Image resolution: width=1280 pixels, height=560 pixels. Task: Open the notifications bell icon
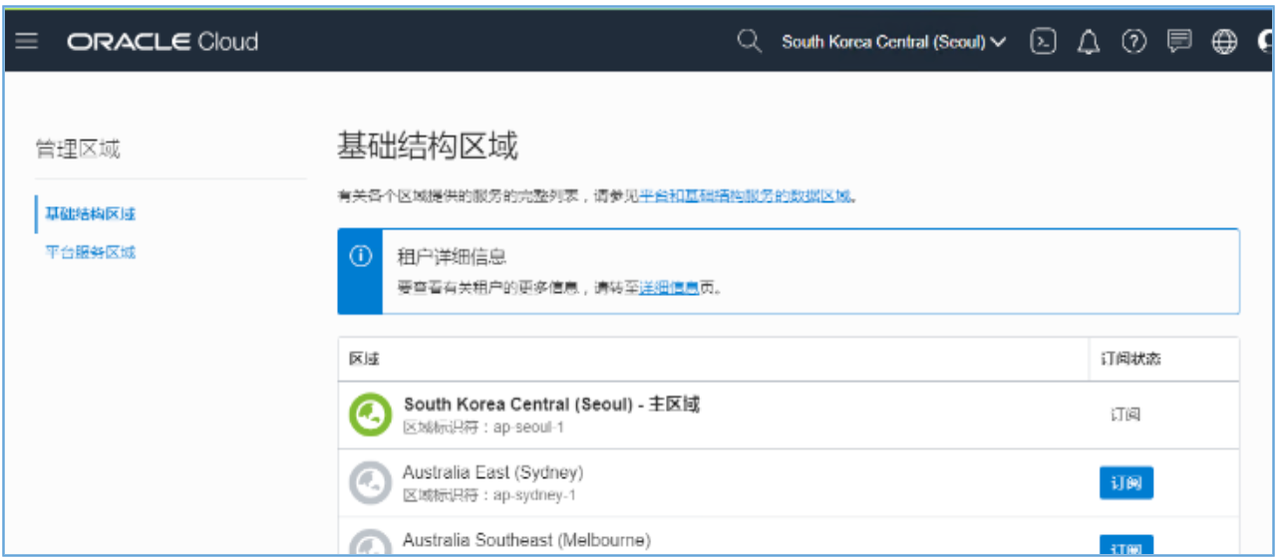tap(1088, 42)
